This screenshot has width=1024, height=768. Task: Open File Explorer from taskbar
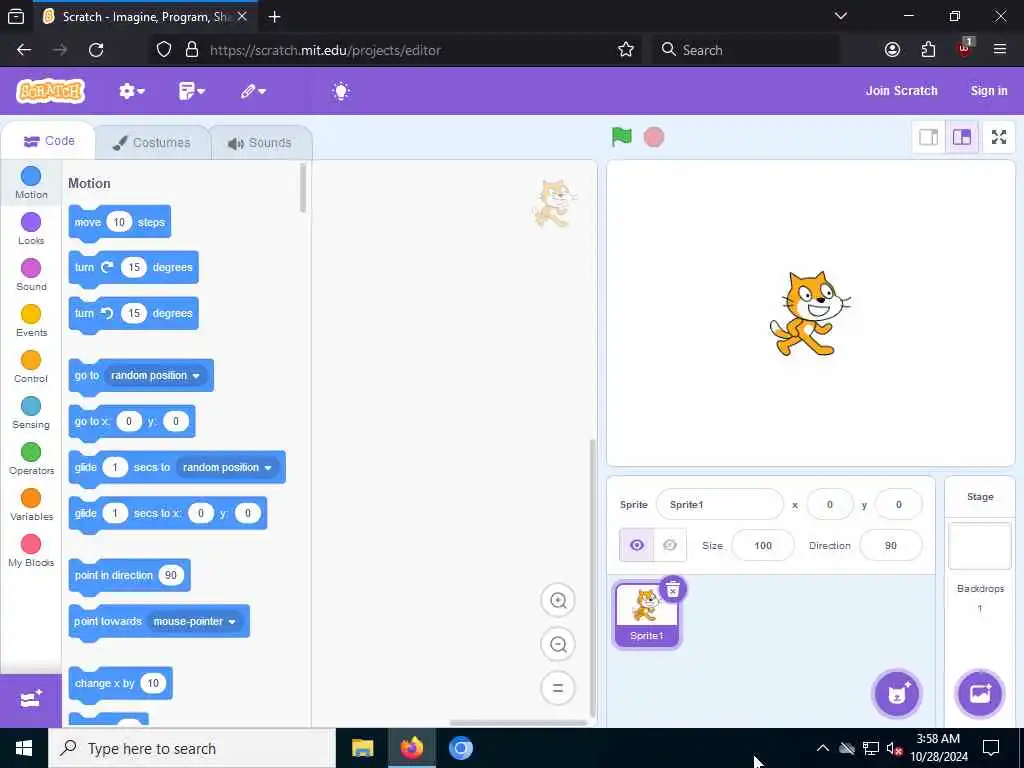click(x=362, y=748)
